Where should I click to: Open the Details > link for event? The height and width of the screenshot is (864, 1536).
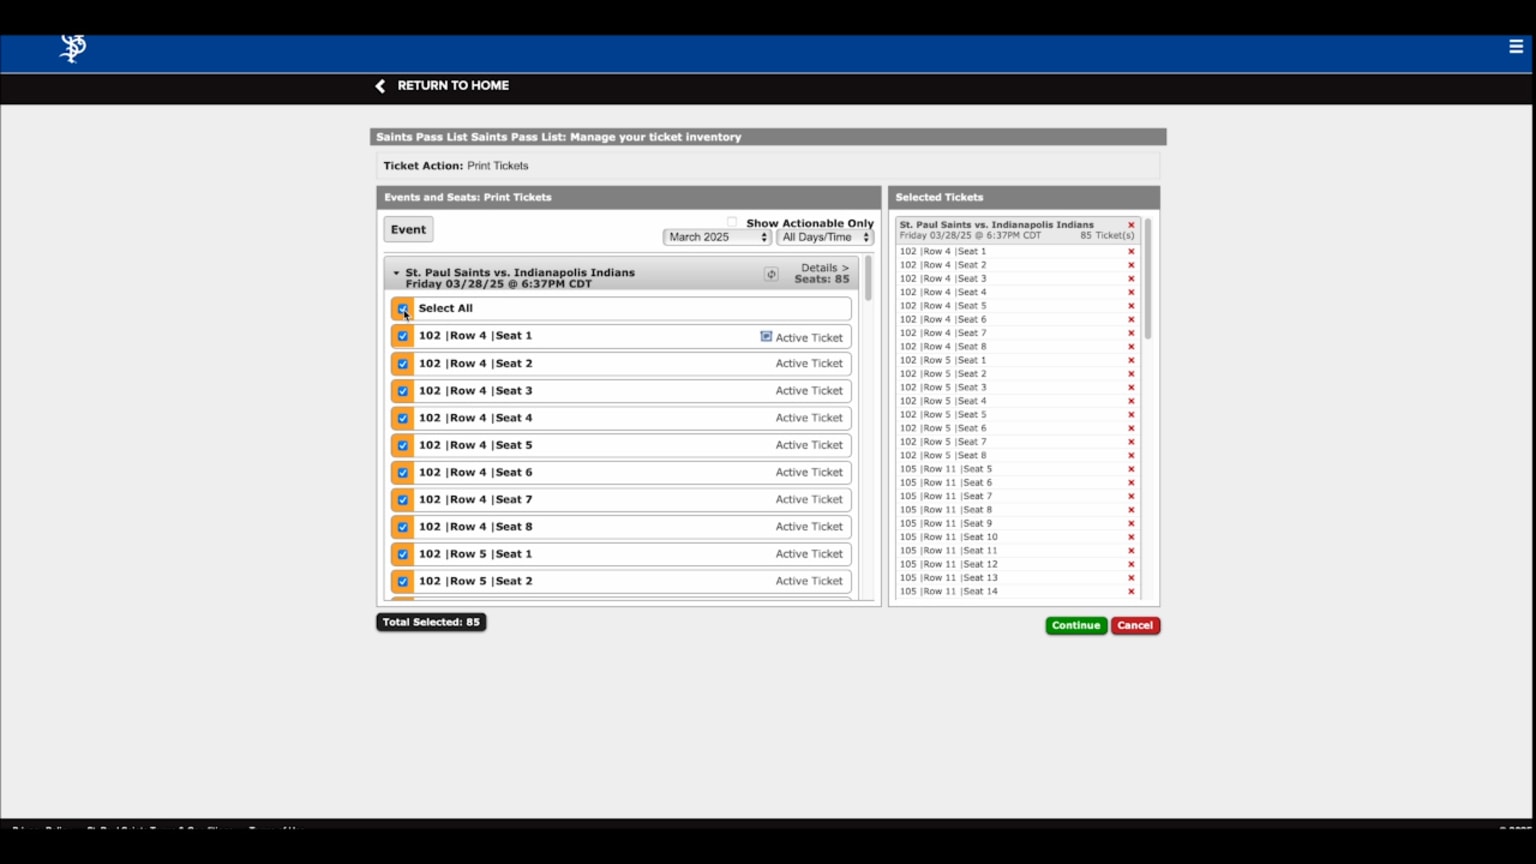pos(824,268)
